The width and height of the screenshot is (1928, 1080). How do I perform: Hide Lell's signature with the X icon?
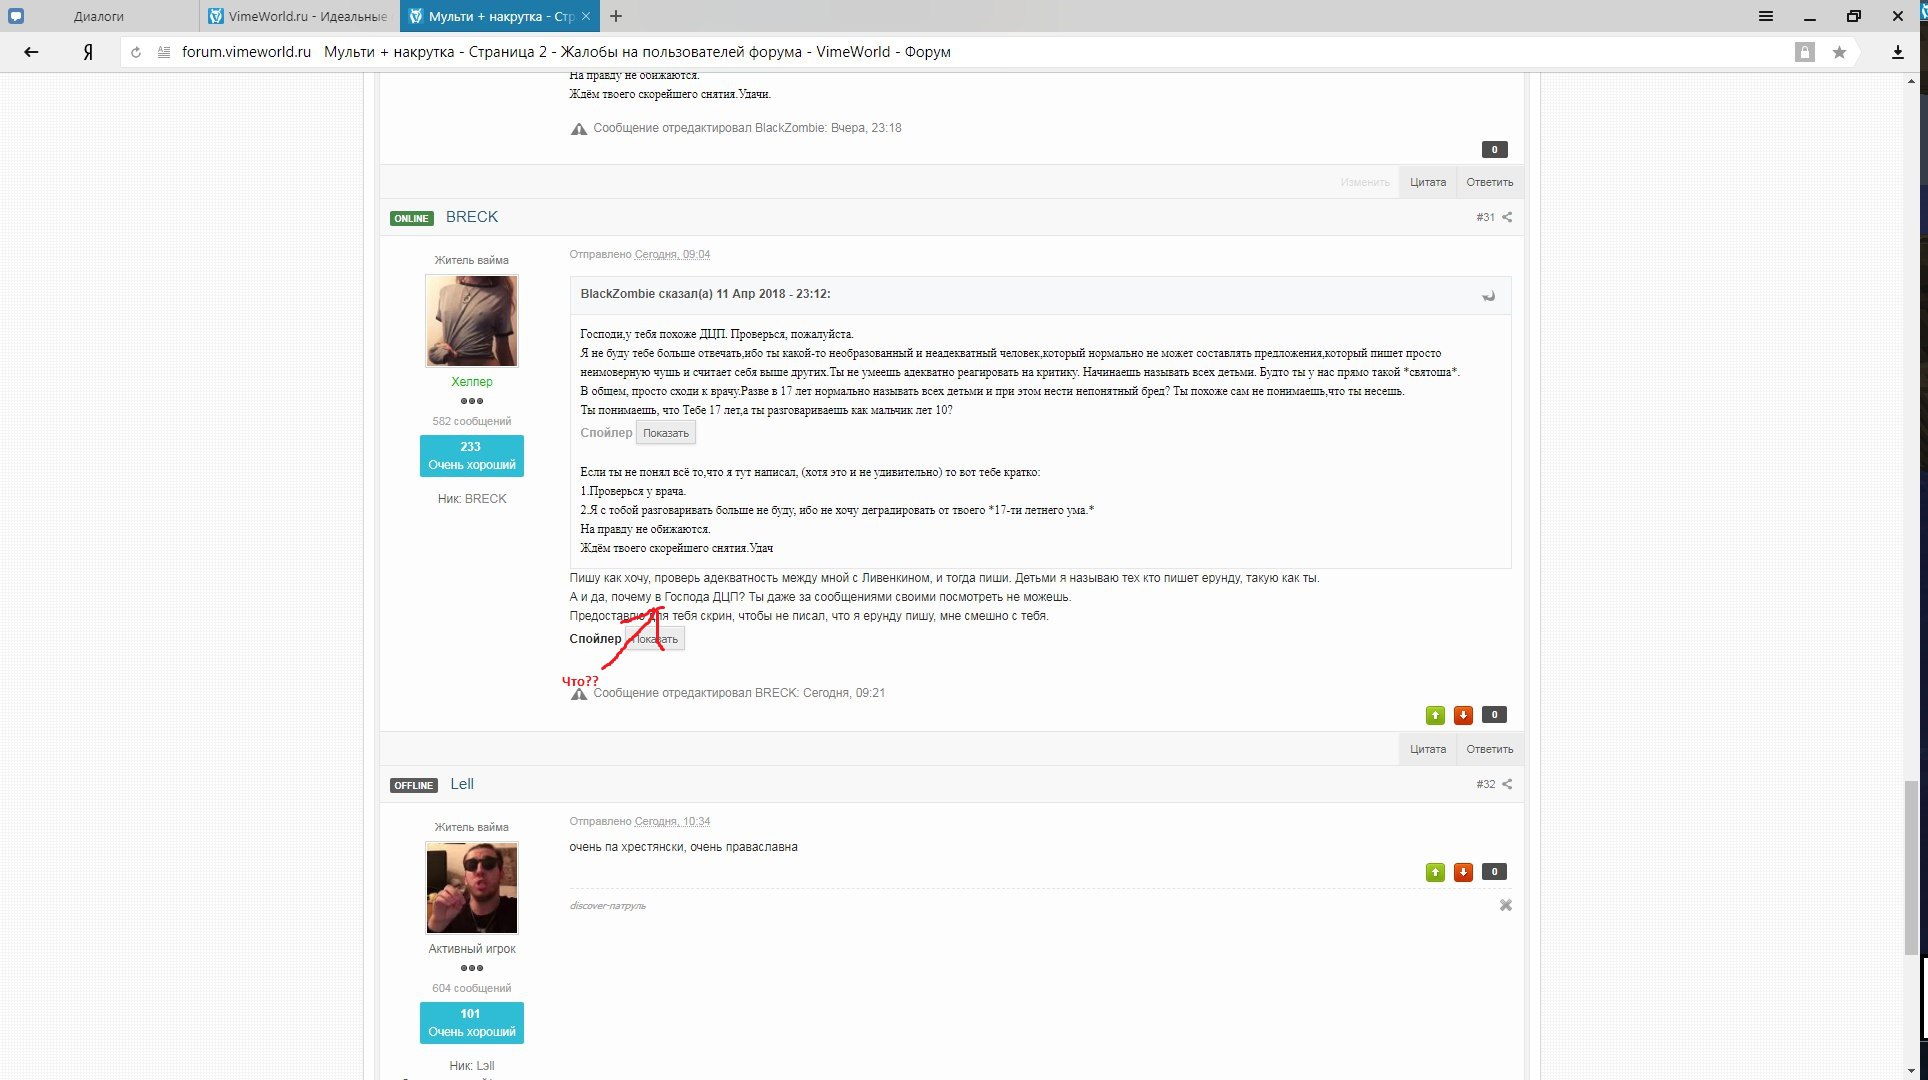pos(1505,905)
